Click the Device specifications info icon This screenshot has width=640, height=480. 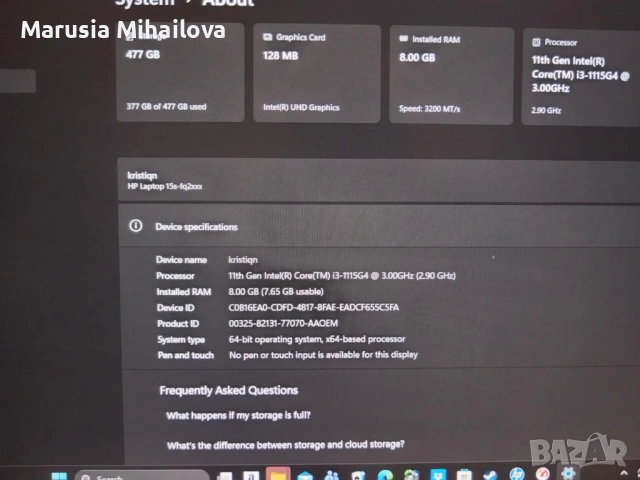(x=136, y=226)
